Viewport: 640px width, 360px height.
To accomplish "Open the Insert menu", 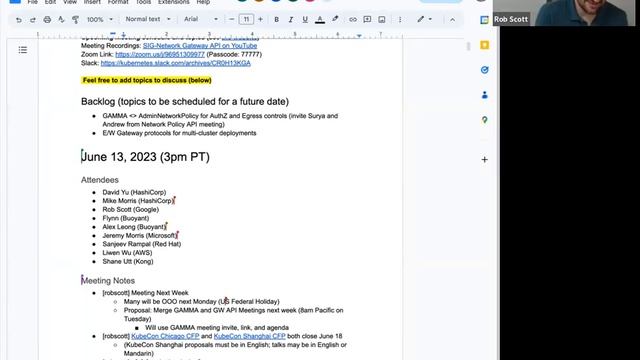I will (92, 2).
